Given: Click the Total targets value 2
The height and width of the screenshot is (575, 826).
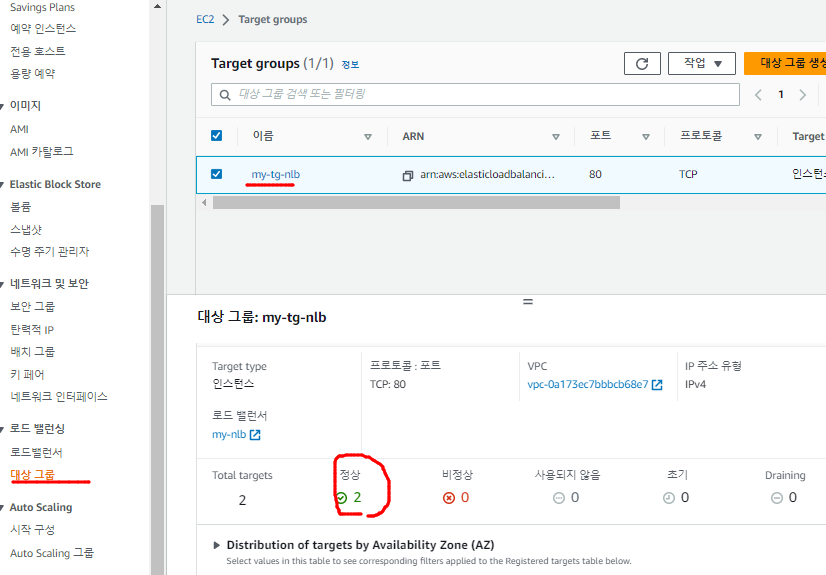Looking at the screenshot, I should pyautogui.click(x=242, y=500).
